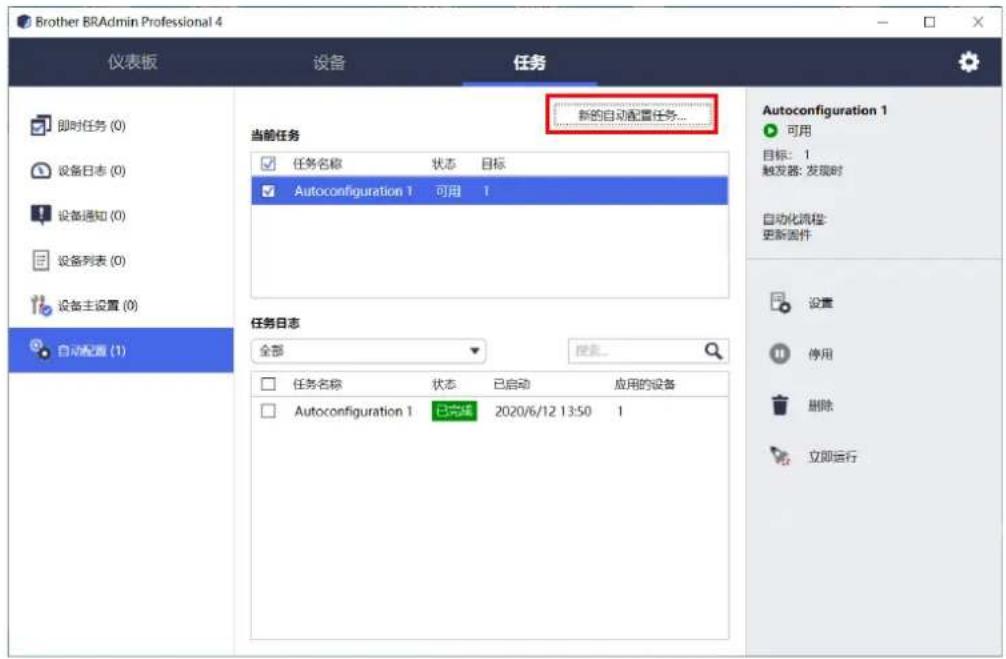The image size is (1006, 659).
Task: Click the 新的自动配置任务... button
Action: (633, 116)
